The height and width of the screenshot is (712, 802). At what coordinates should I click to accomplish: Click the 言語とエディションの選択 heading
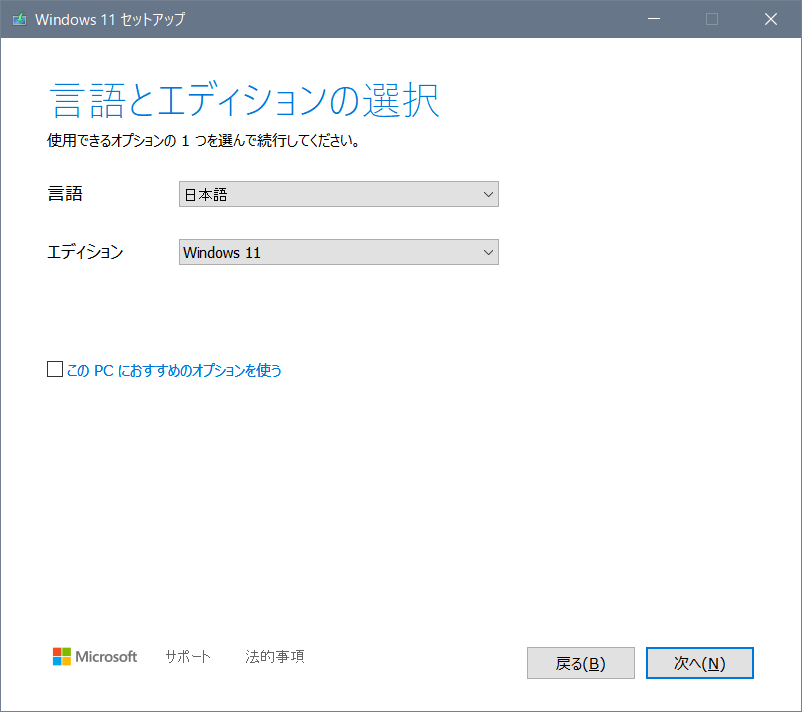pyautogui.click(x=244, y=100)
